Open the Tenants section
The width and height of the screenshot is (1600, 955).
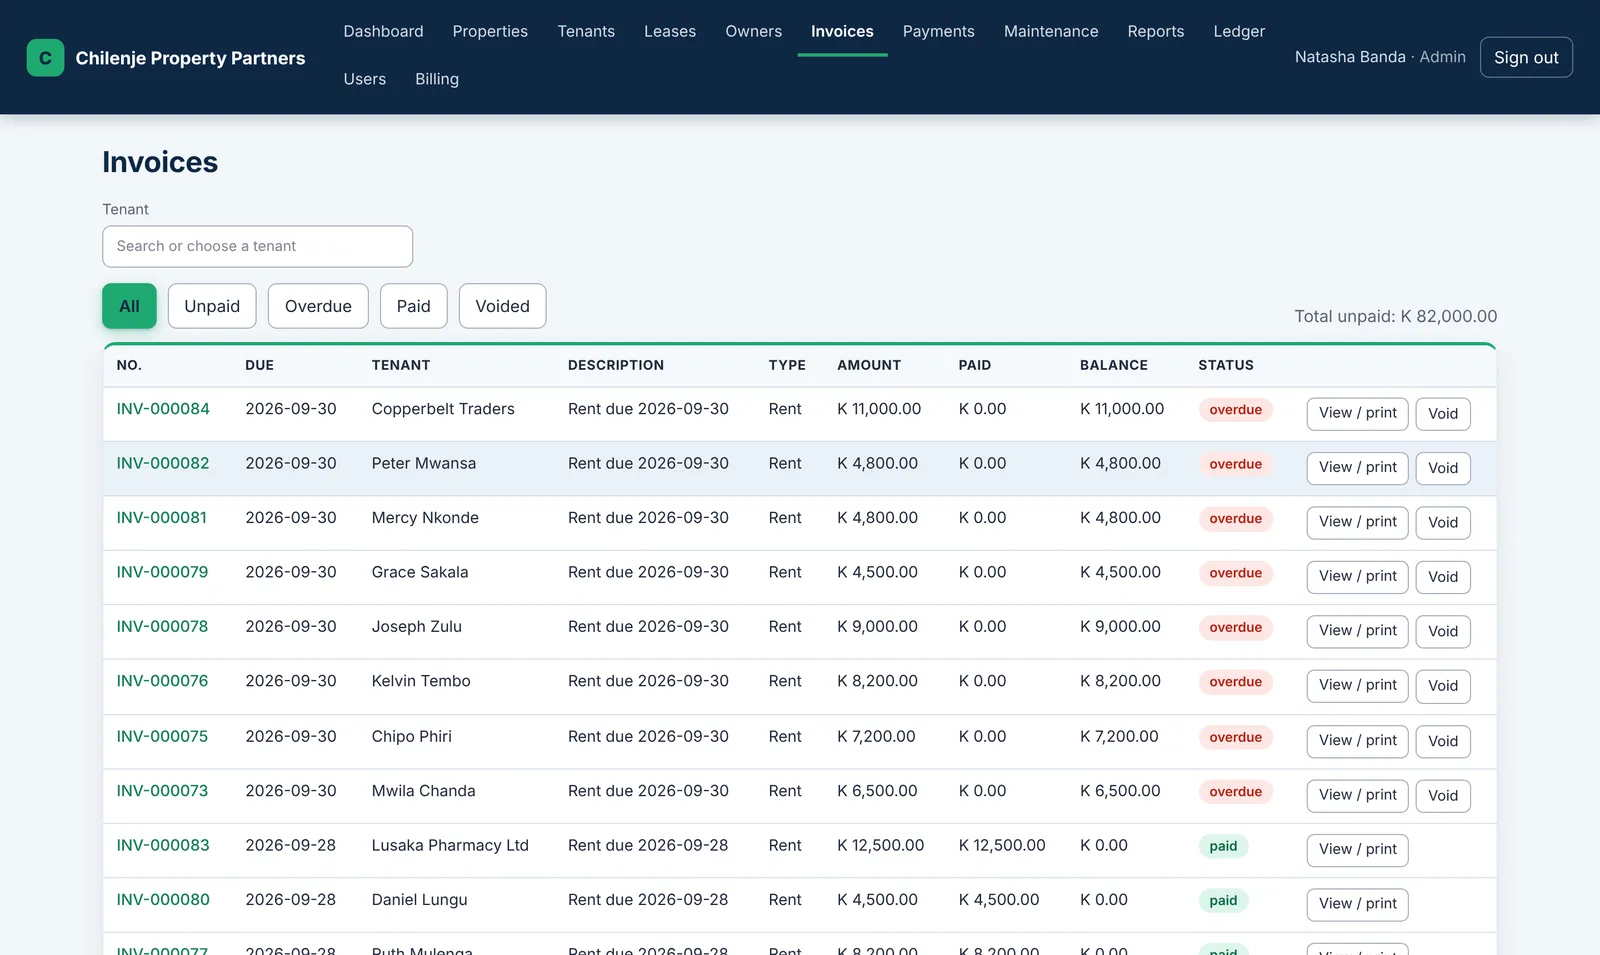[586, 31]
